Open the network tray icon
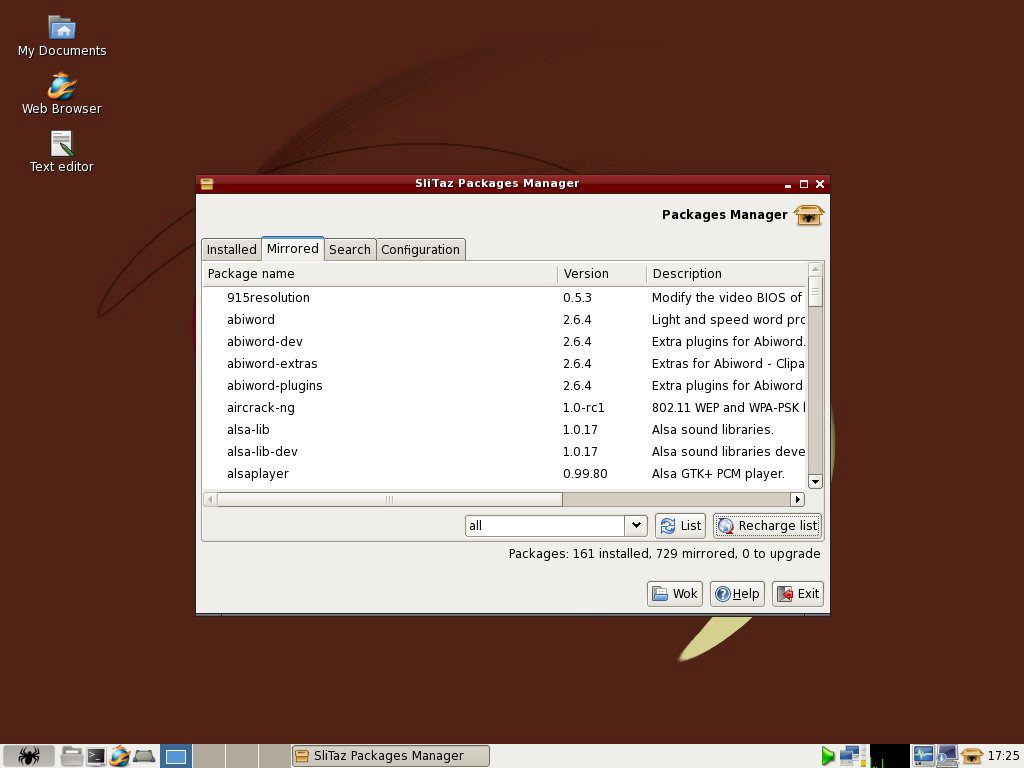 click(849, 756)
